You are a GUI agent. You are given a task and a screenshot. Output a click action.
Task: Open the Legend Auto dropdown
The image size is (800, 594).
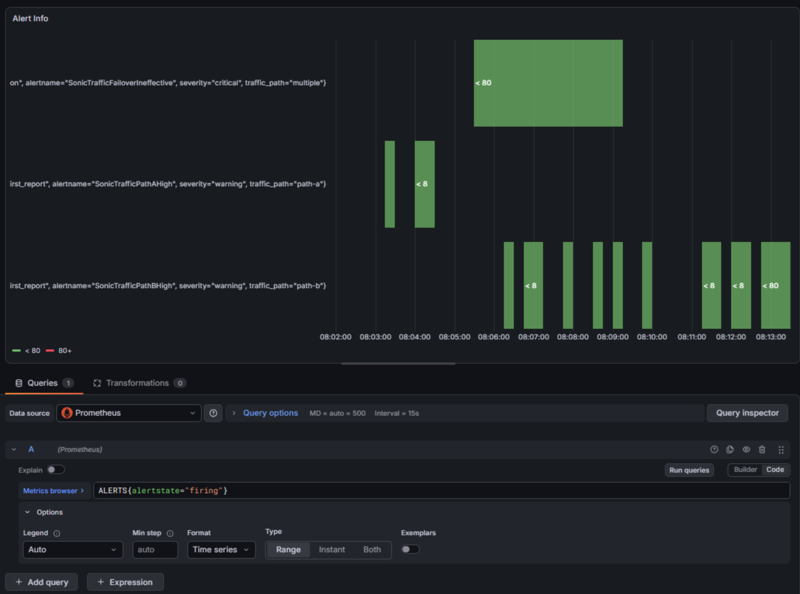tap(73, 550)
